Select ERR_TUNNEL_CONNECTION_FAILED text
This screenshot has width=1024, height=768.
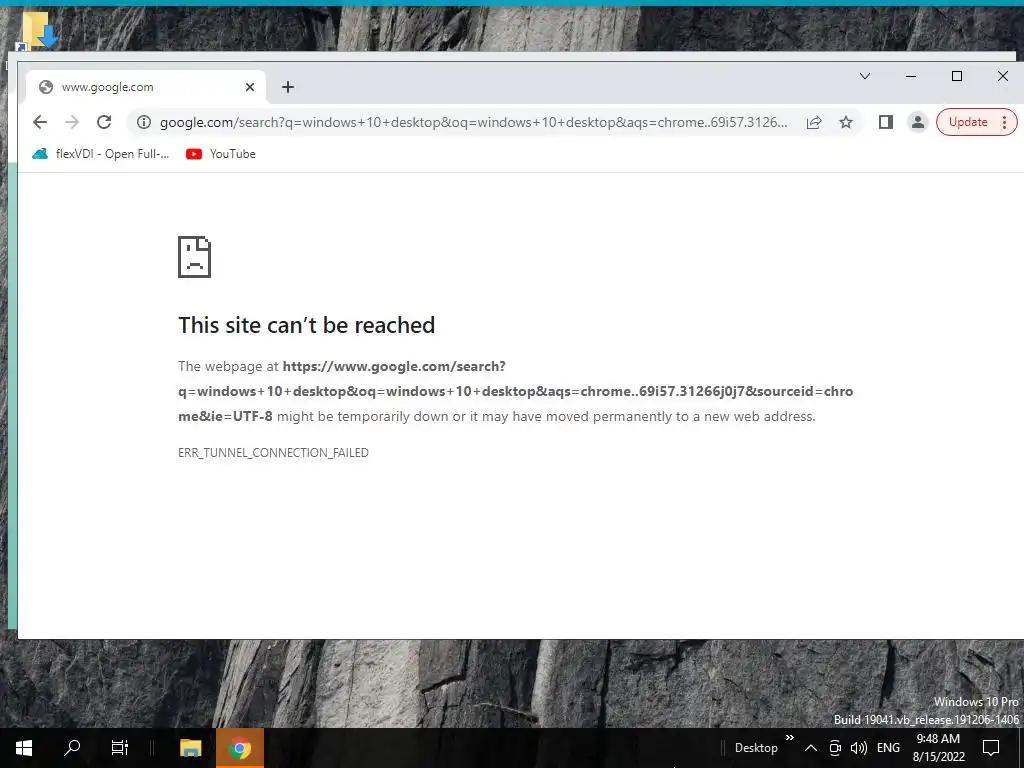click(x=273, y=453)
